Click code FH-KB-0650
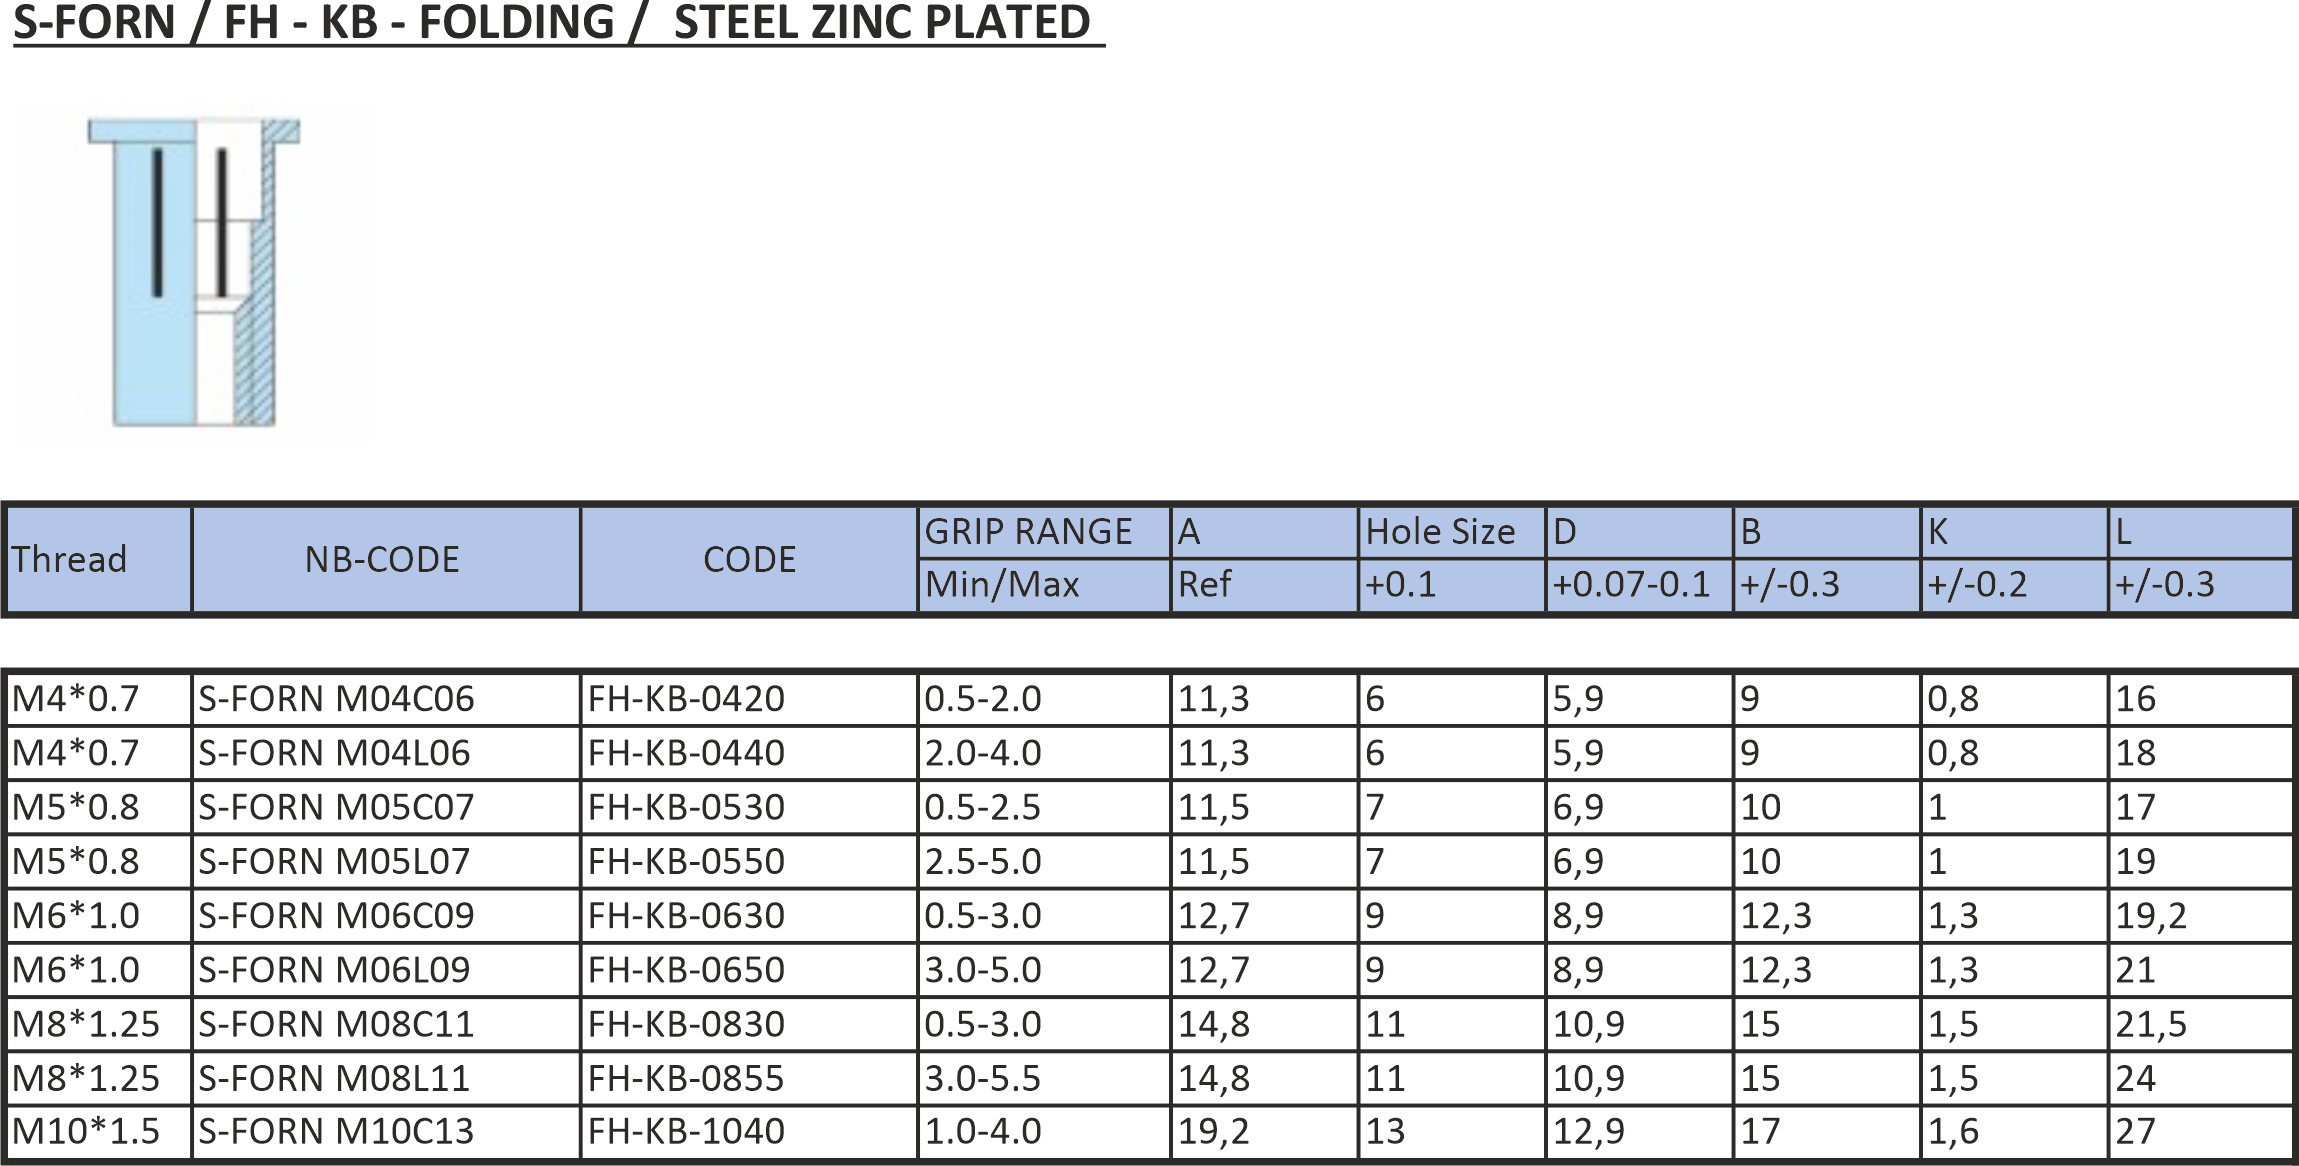Screen dimensions: 2299x1166 [749, 969]
